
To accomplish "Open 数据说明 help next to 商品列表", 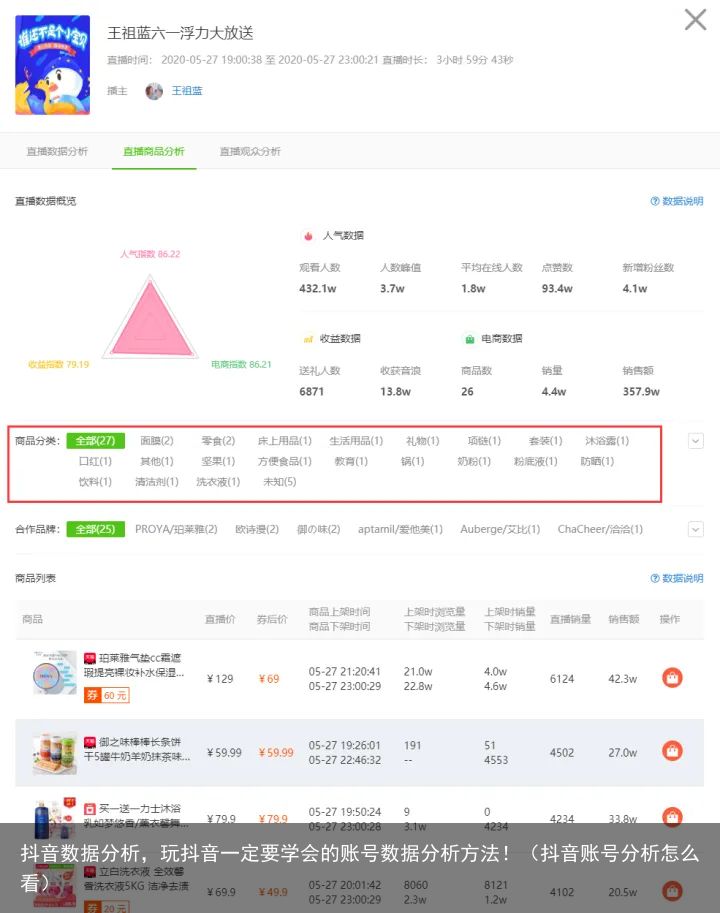I will 677,578.
